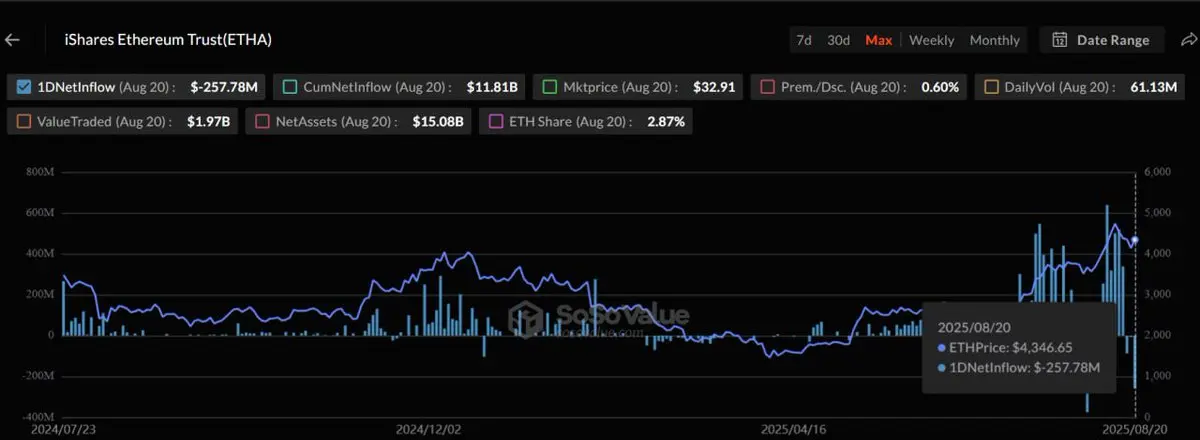Enable the ValueTraded series checkbox
The height and width of the screenshot is (440, 1200).
coord(24,122)
